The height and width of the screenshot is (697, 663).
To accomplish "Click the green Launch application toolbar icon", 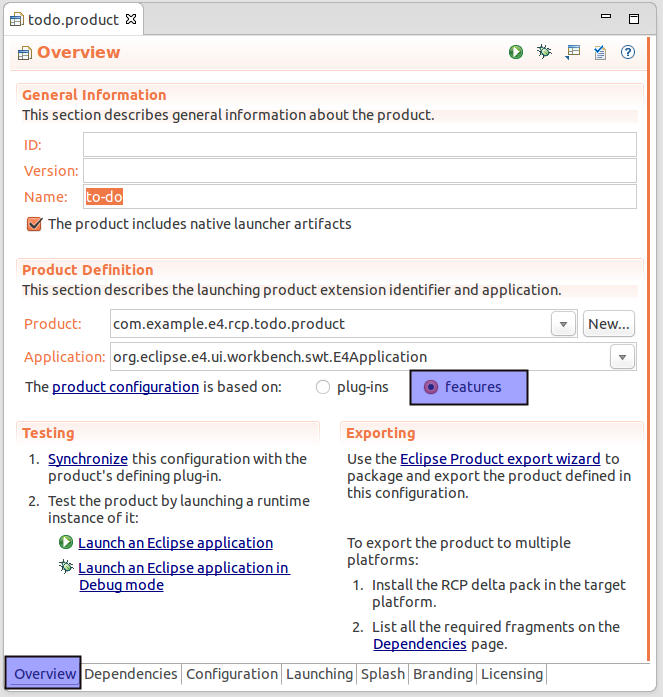I will (516, 52).
